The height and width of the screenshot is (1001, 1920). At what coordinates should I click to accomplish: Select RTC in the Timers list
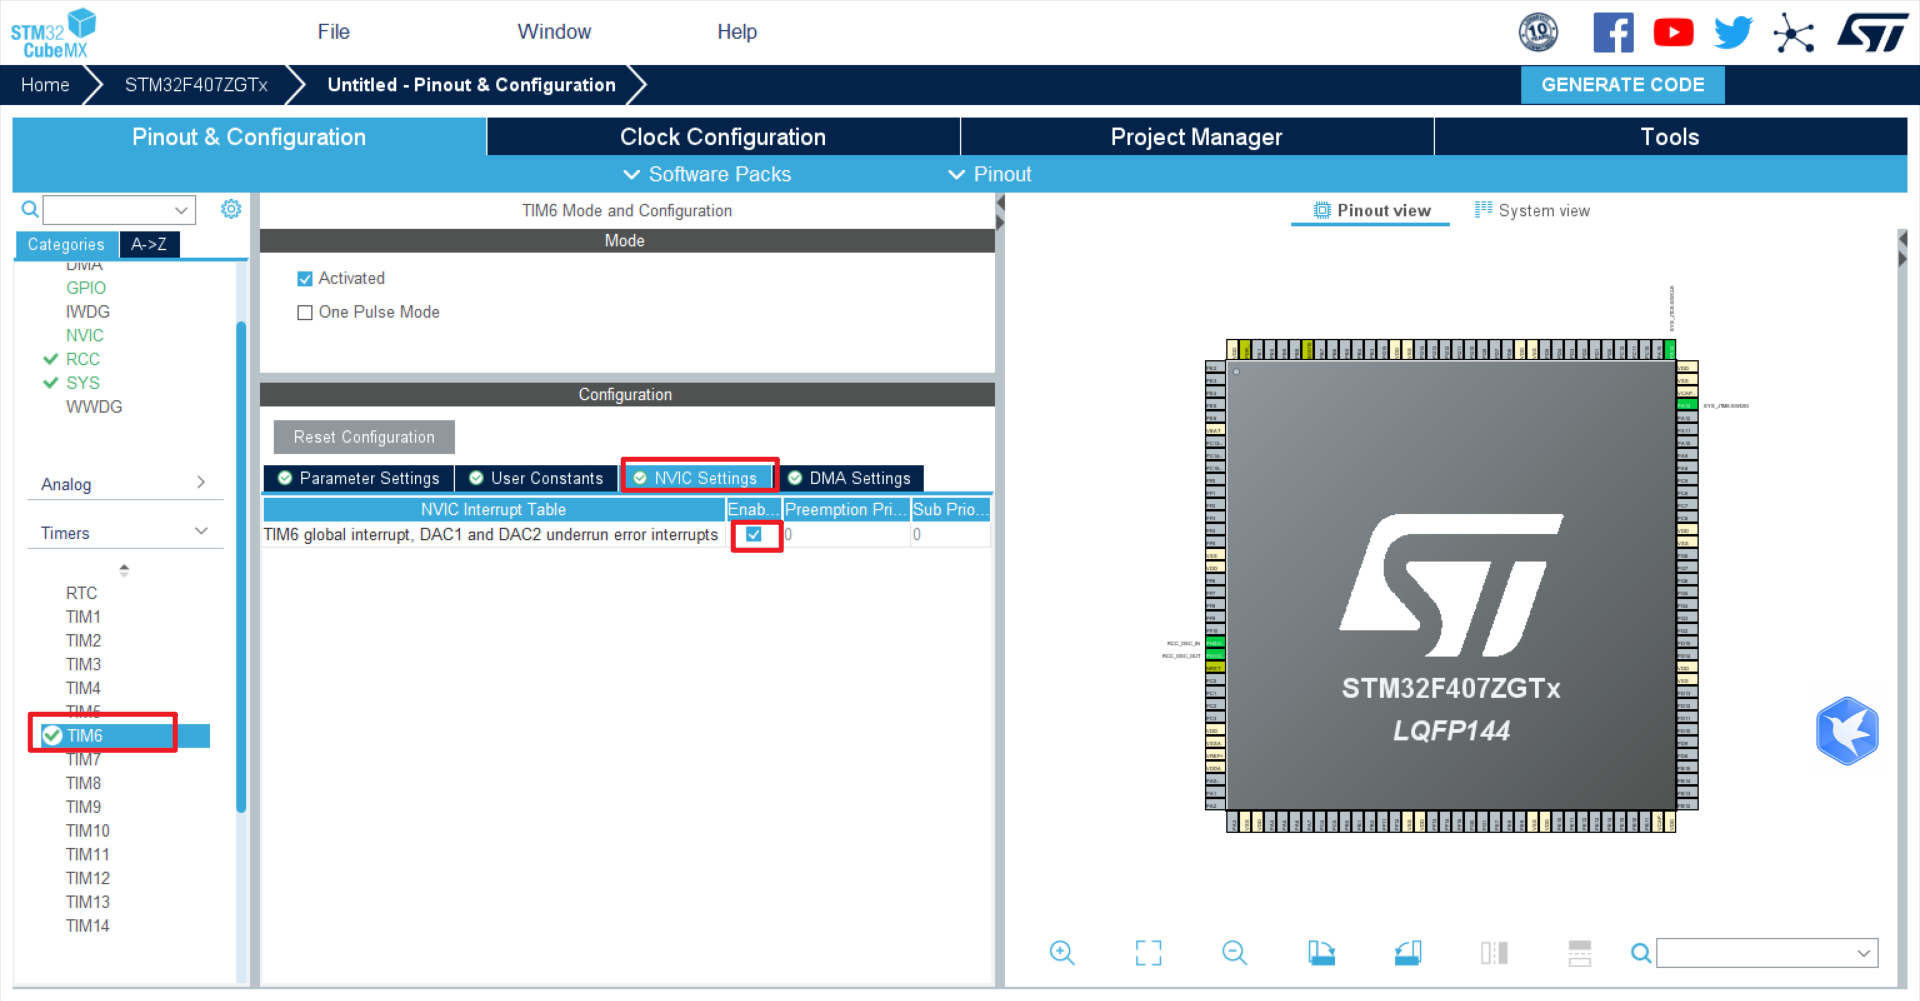pos(81,593)
